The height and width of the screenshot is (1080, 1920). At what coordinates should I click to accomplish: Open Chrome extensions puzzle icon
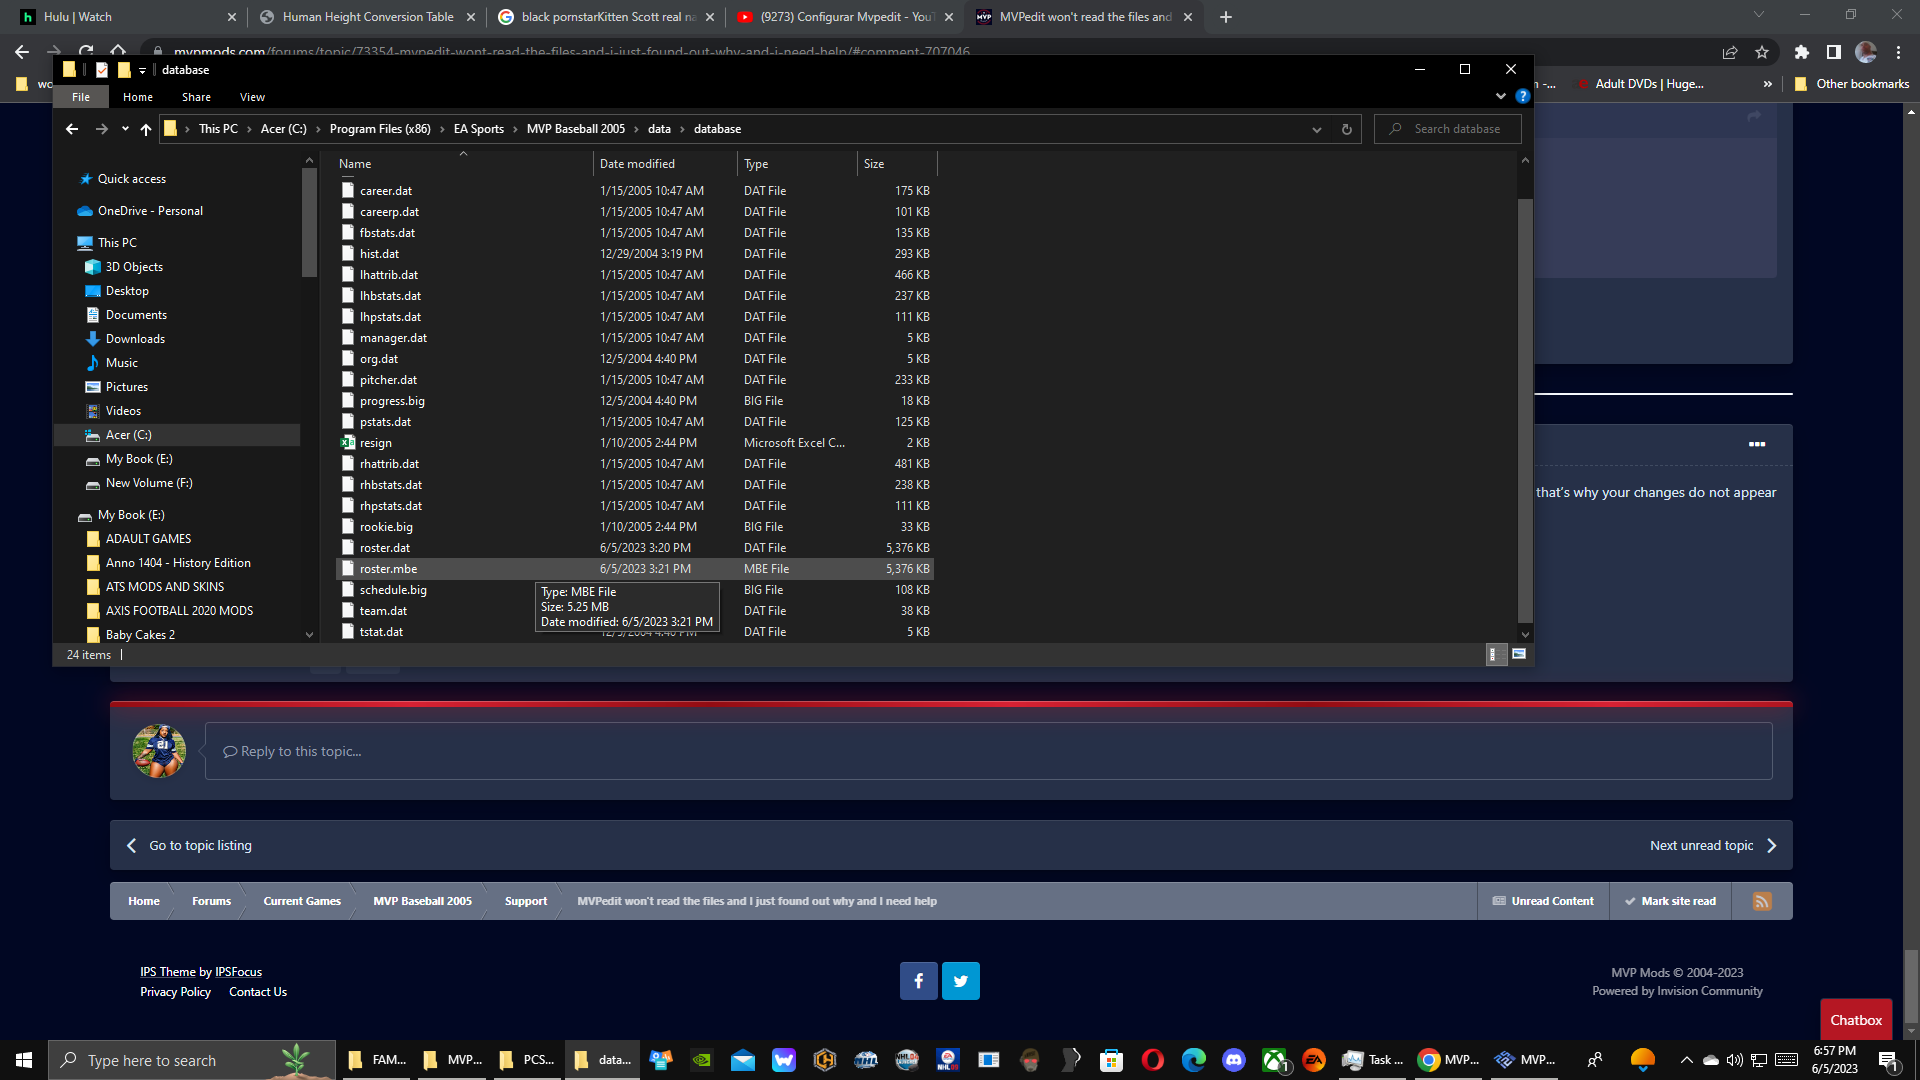(x=1802, y=52)
